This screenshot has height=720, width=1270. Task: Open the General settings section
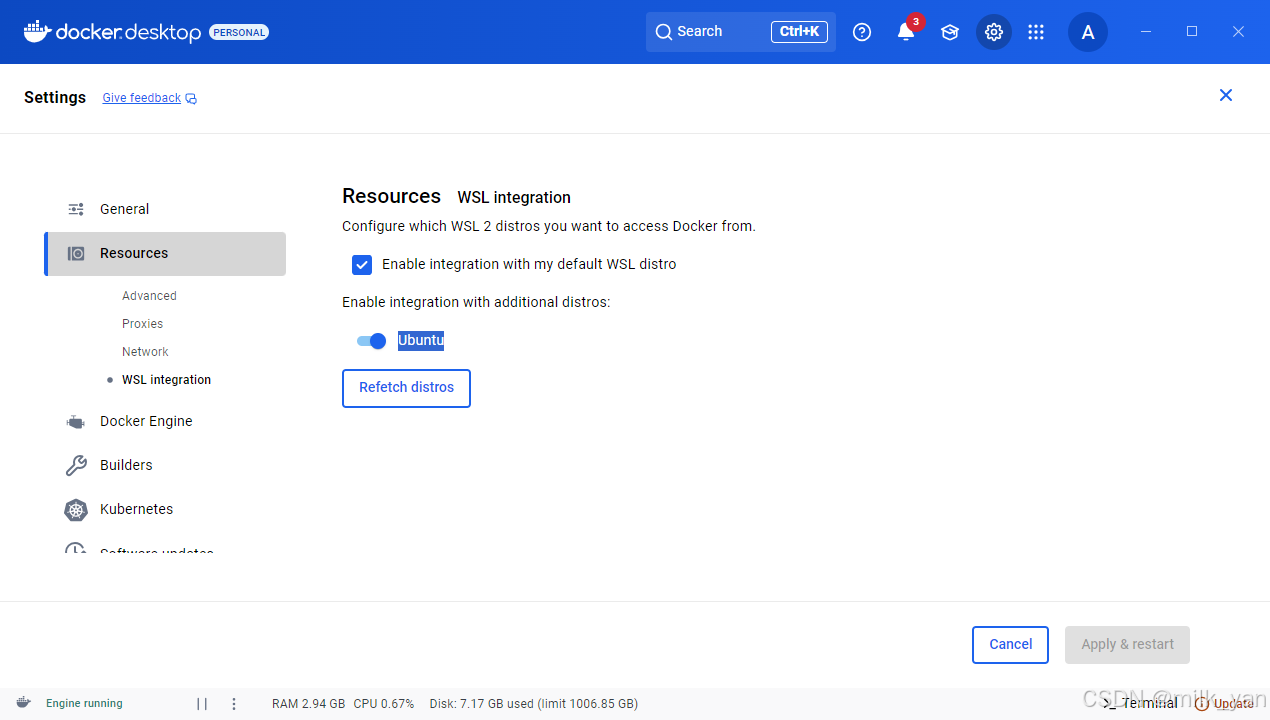coord(165,209)
